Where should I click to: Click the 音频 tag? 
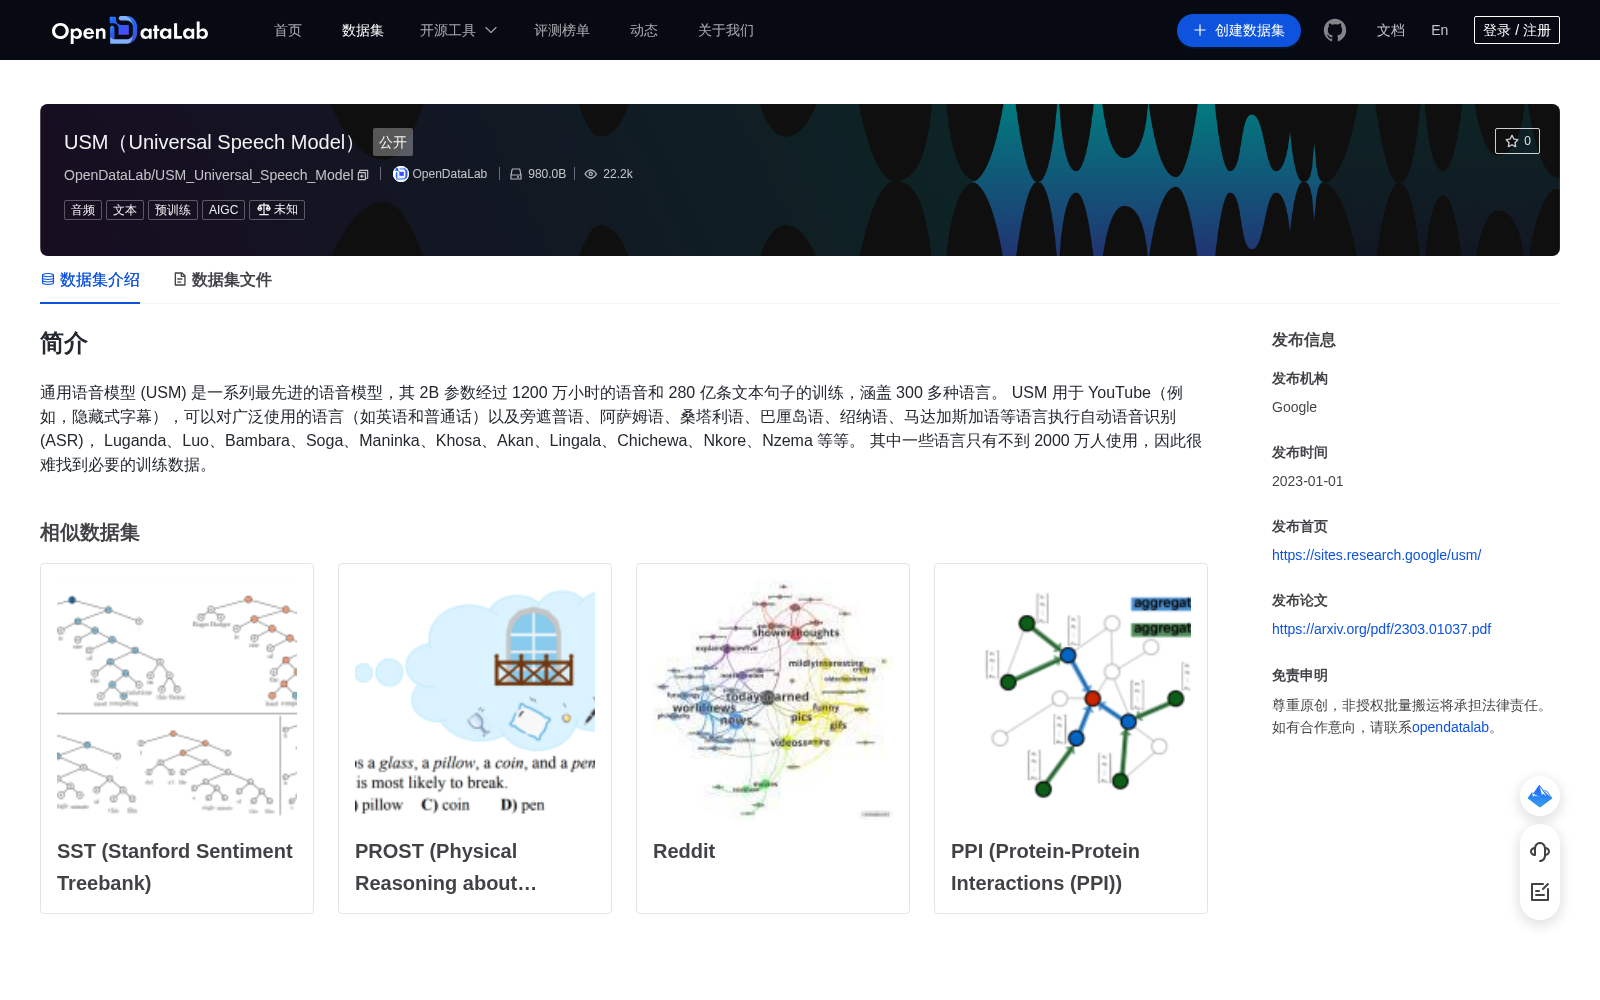83,210
